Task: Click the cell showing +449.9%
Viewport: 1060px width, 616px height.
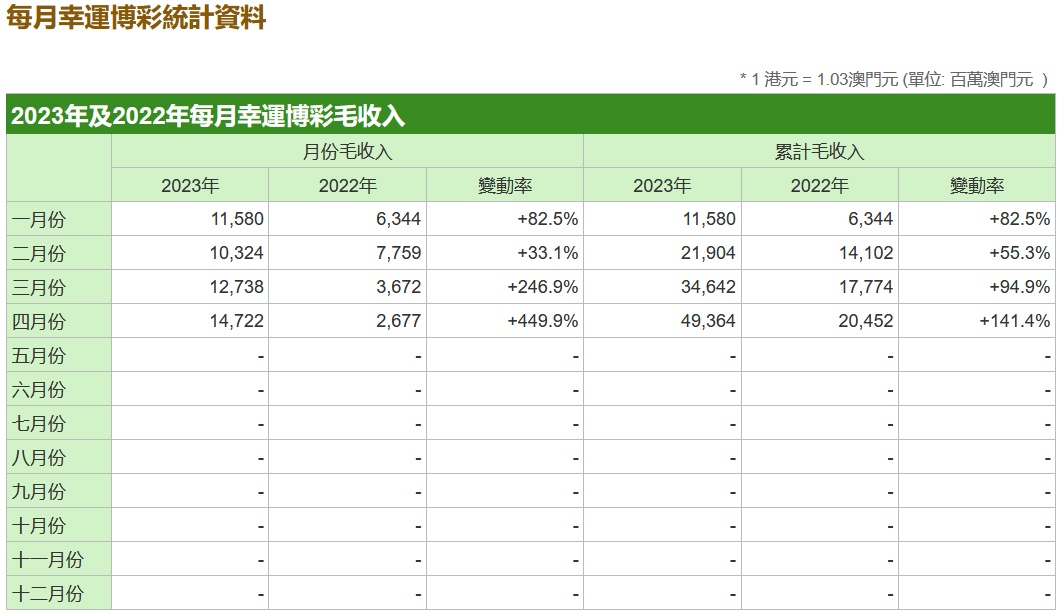Action: (543, 321)
